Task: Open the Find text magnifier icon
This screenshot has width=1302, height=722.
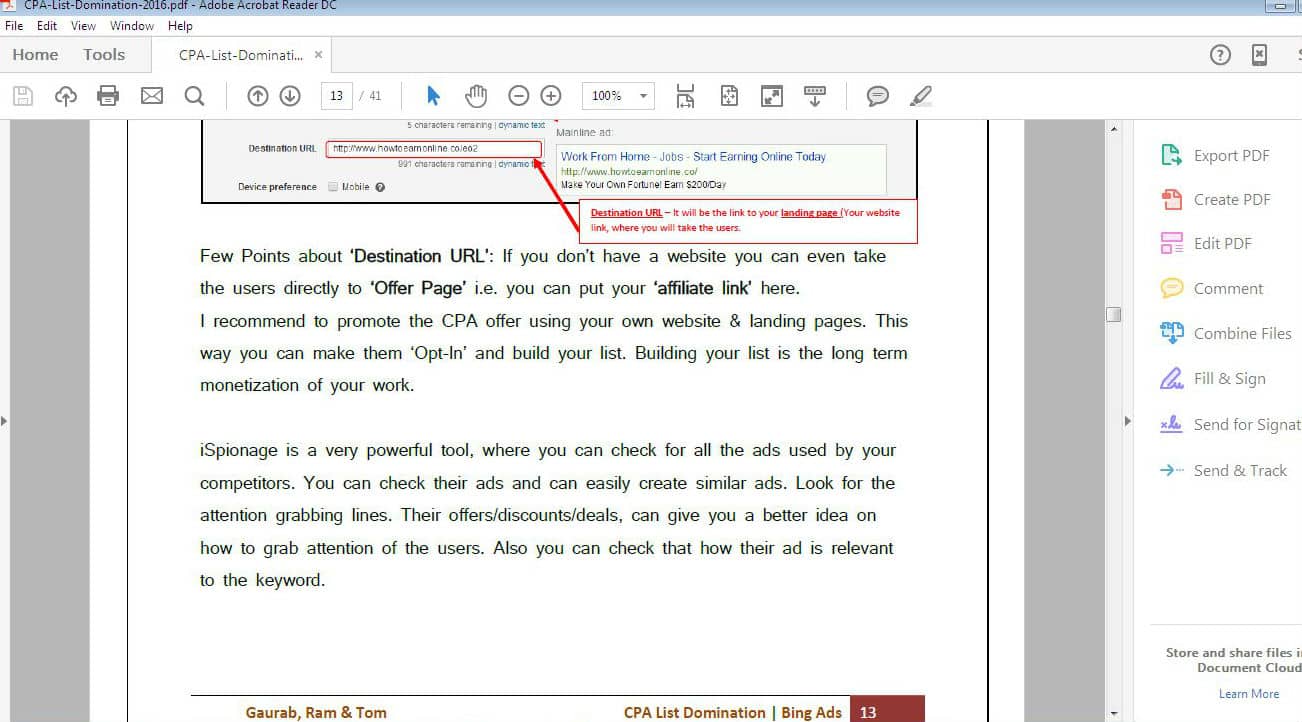Action: click(195, 96)
